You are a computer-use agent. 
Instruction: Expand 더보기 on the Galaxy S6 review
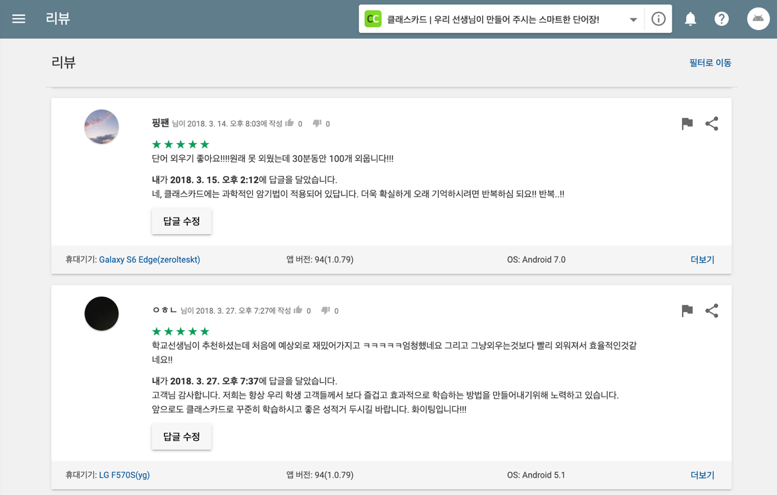(702, 260)
